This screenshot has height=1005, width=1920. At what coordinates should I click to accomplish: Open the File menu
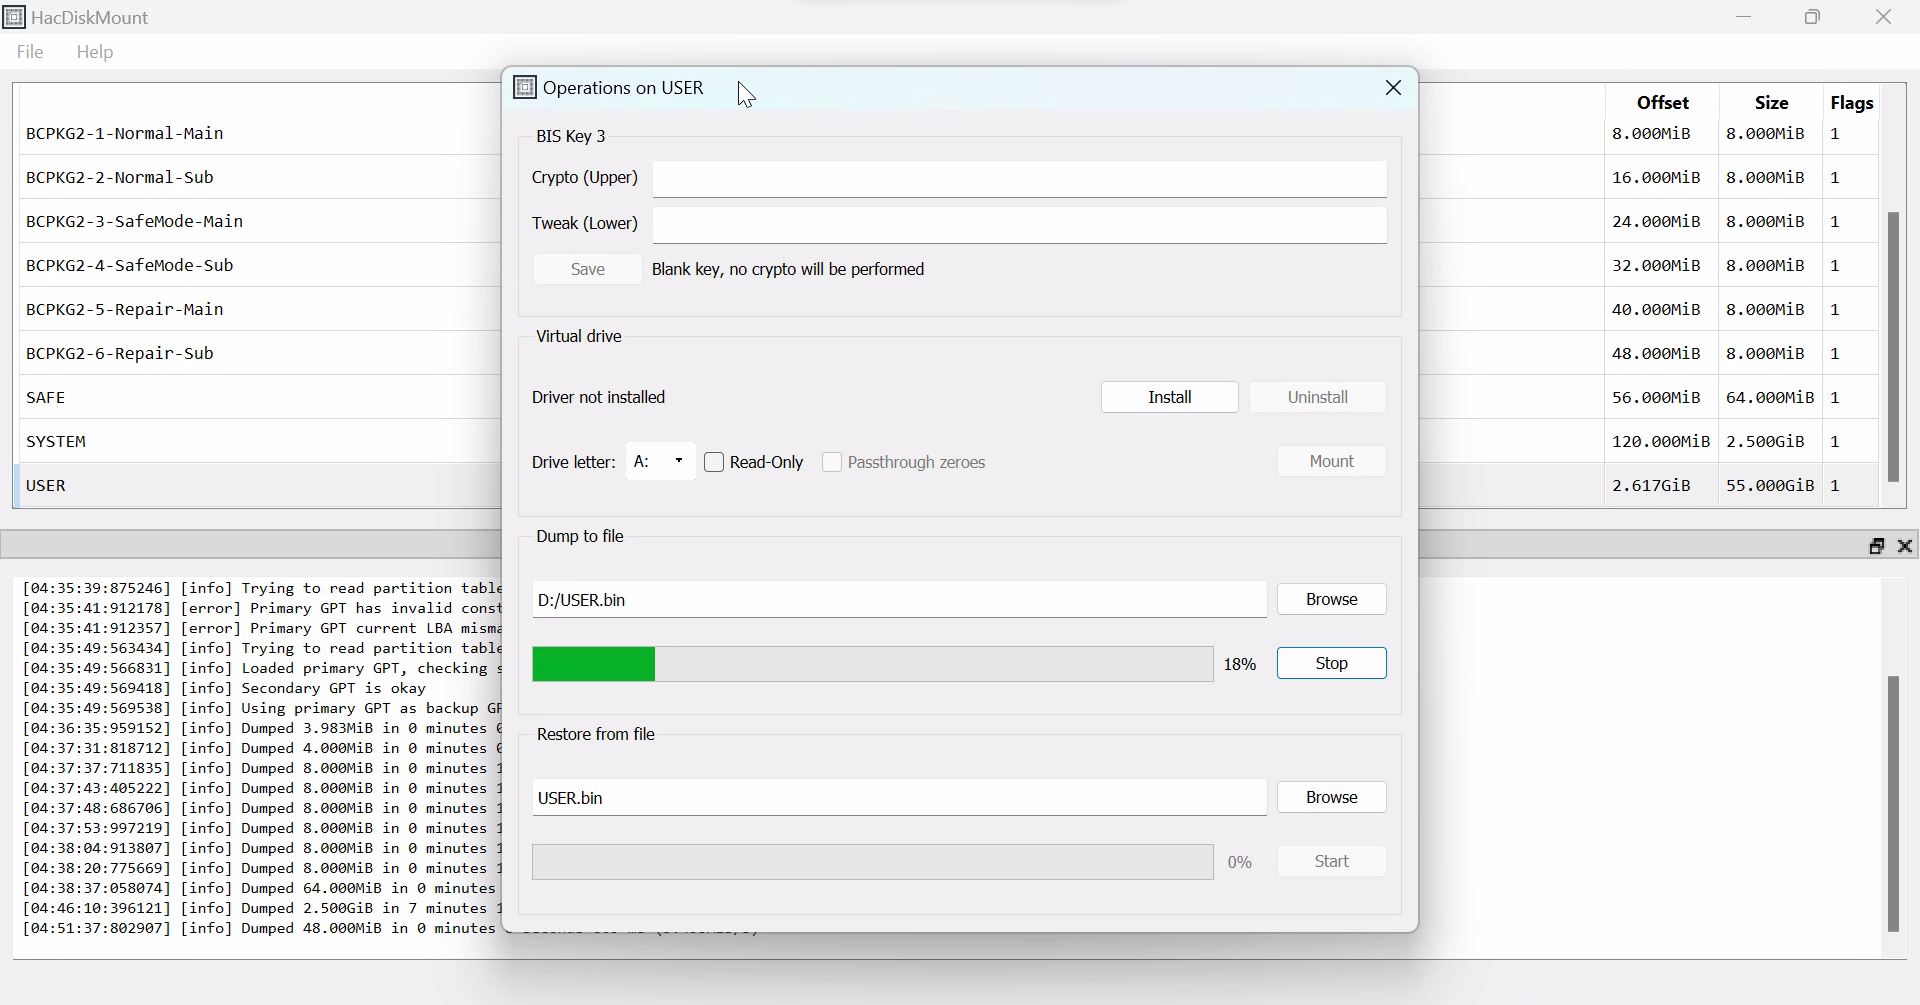coord(30,52)
